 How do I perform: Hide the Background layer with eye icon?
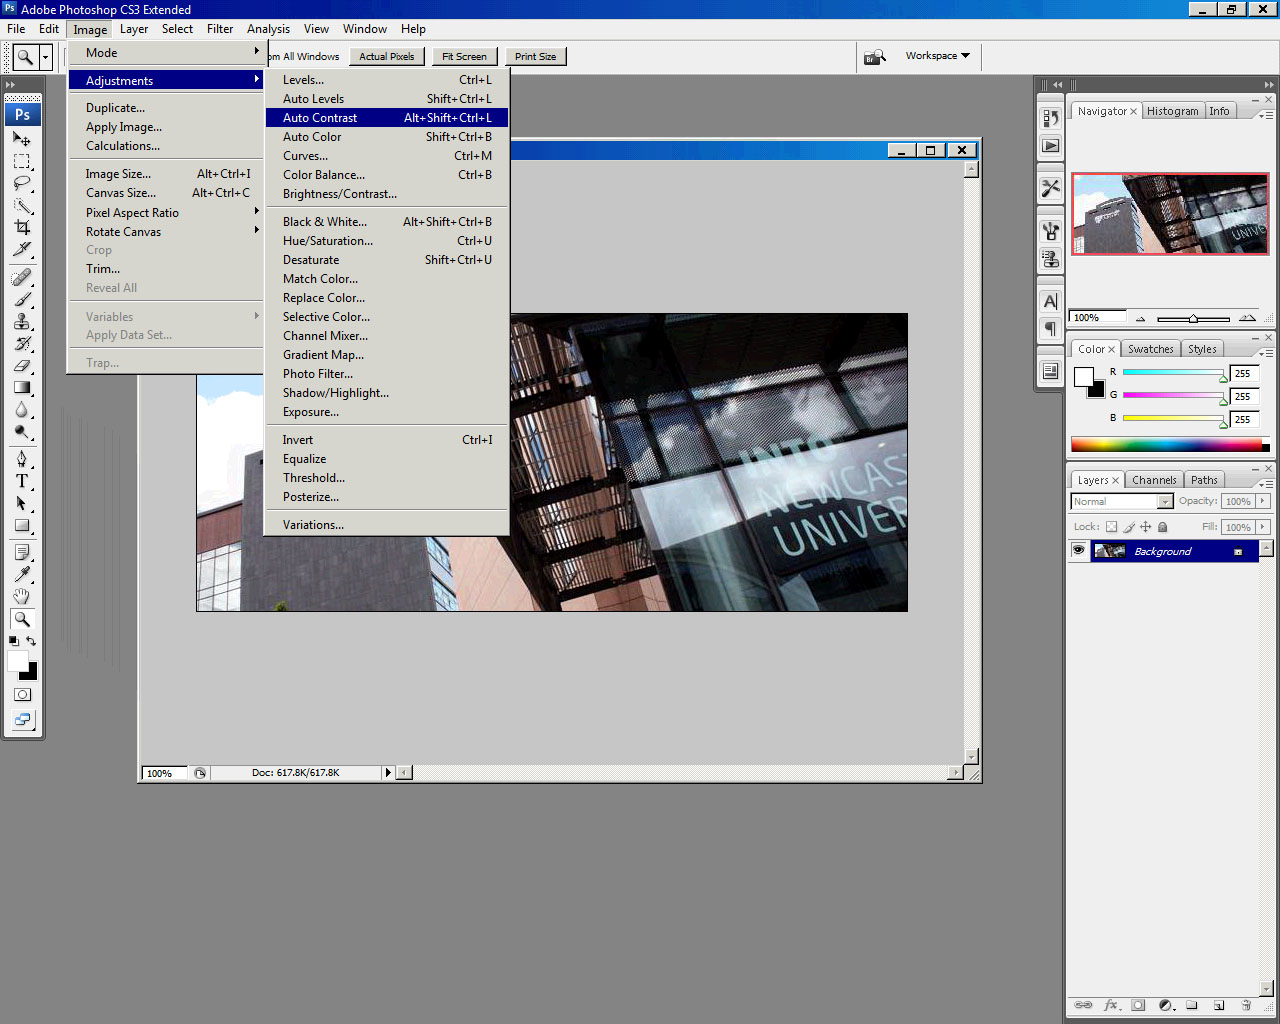tap(1078, 551)
